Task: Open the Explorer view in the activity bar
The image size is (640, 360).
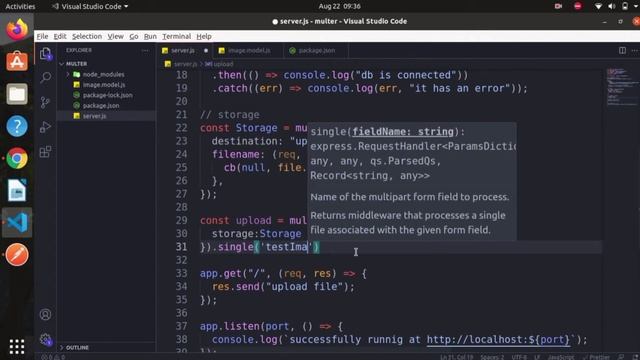Action: [x=46, y=53]
